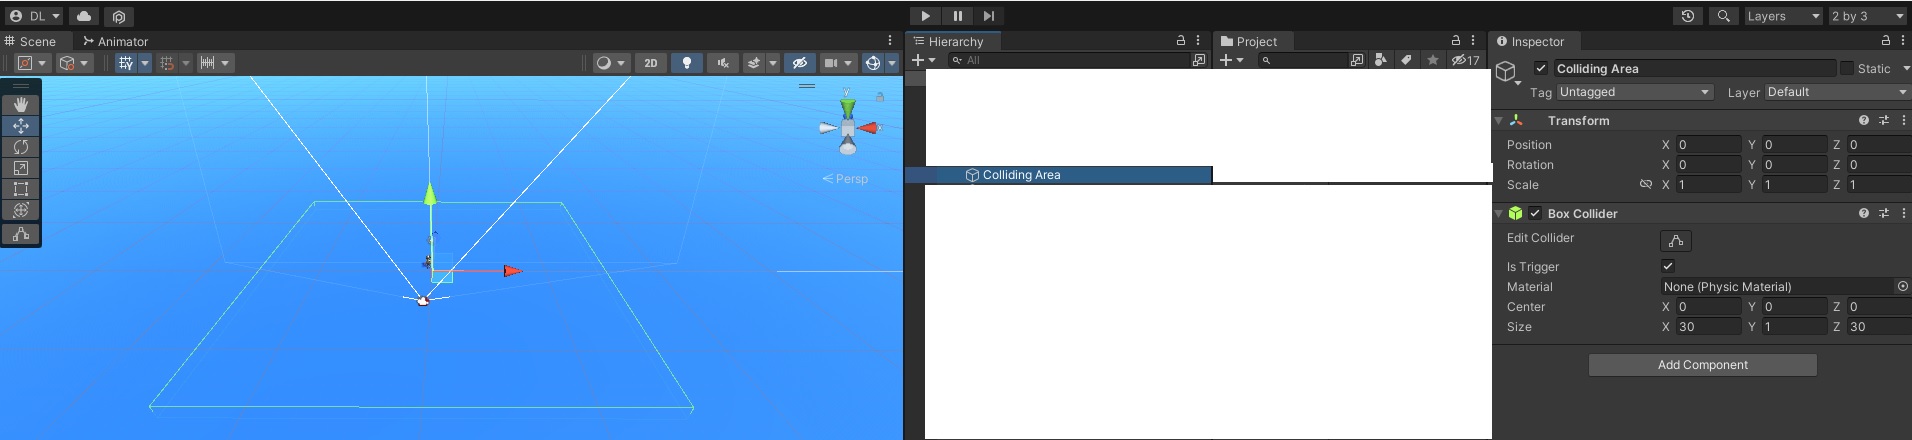Open the DL account dropdown
The height and width of the screenshot is (440, 1912).
[35, 16]
